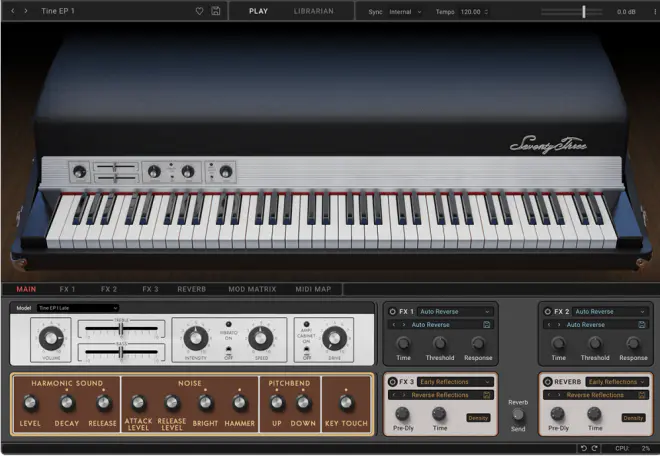Viewport: 660px width, 456px height.
Task: Click the 0.0 dB output level readout
Action: click(x=626, y=12)
